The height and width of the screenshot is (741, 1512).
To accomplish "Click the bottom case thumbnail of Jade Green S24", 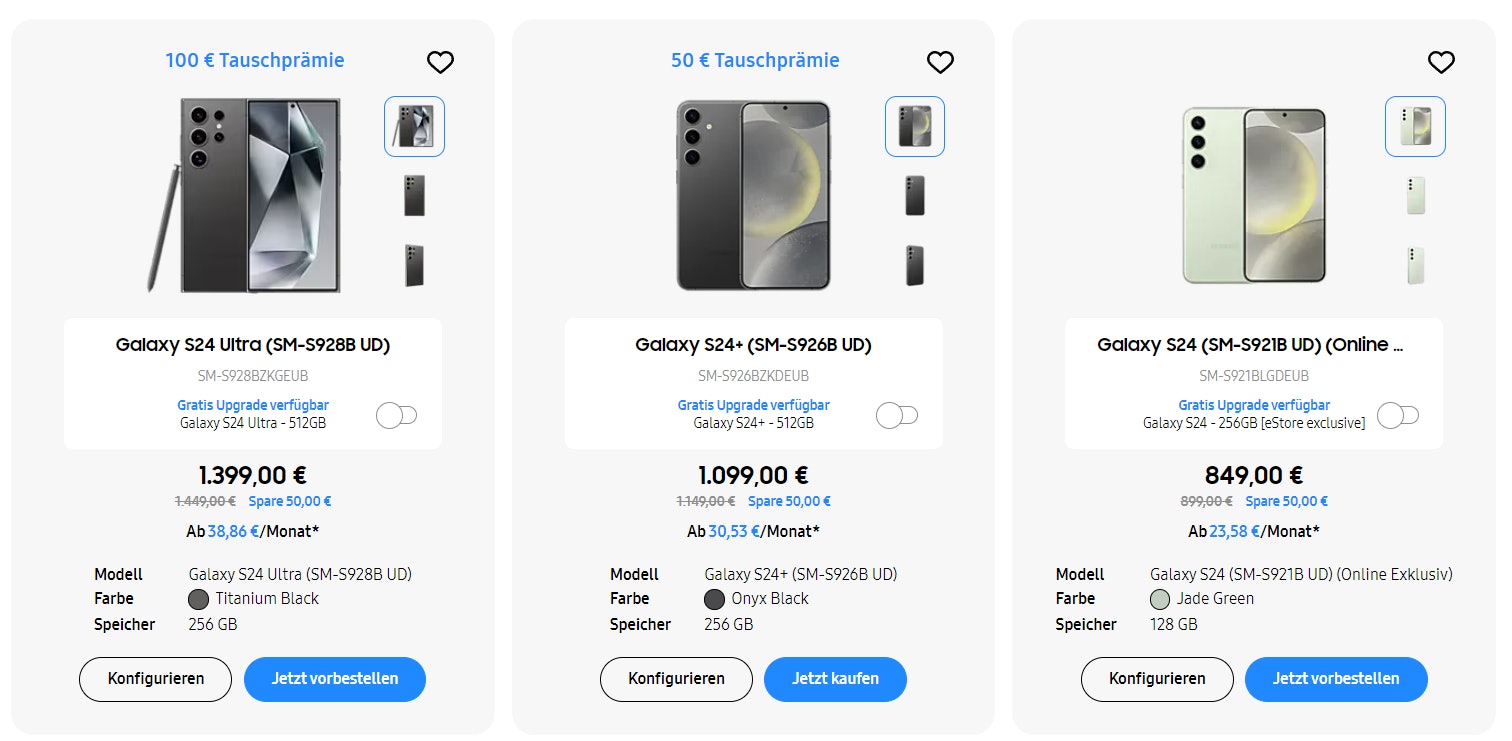I will 1414,264.
